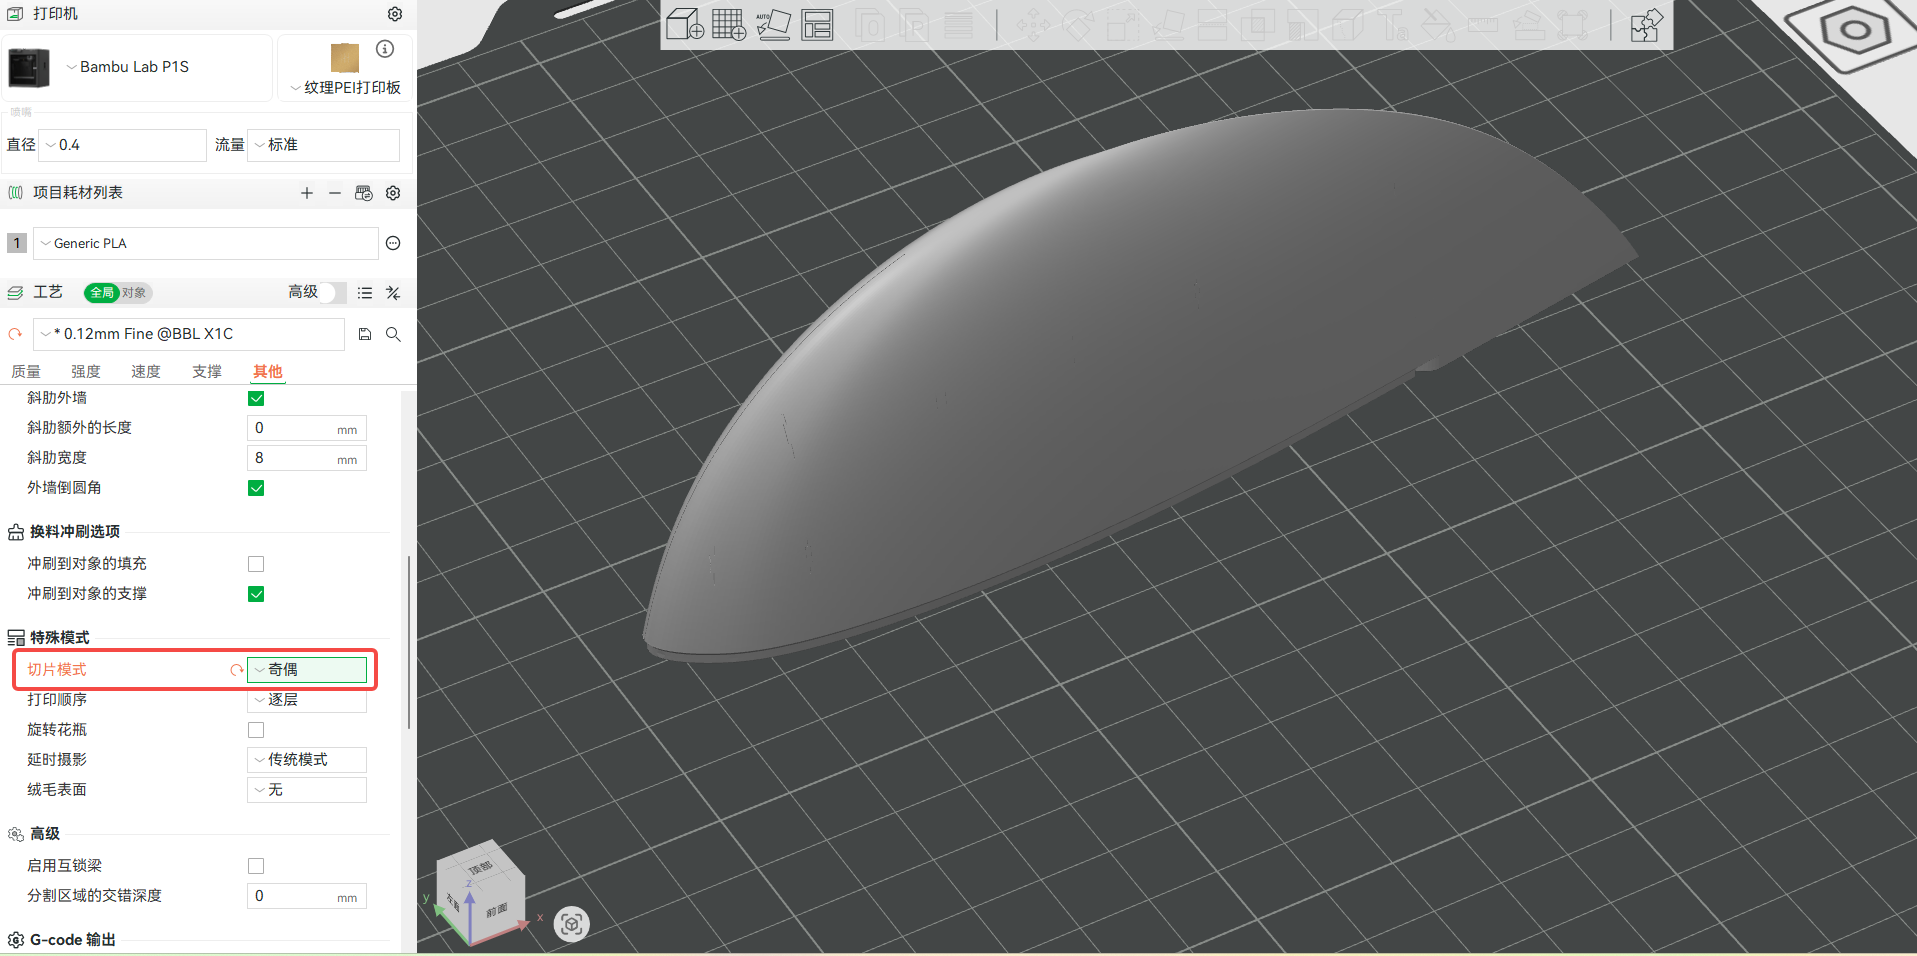Save the process preset disk icon

365,334
